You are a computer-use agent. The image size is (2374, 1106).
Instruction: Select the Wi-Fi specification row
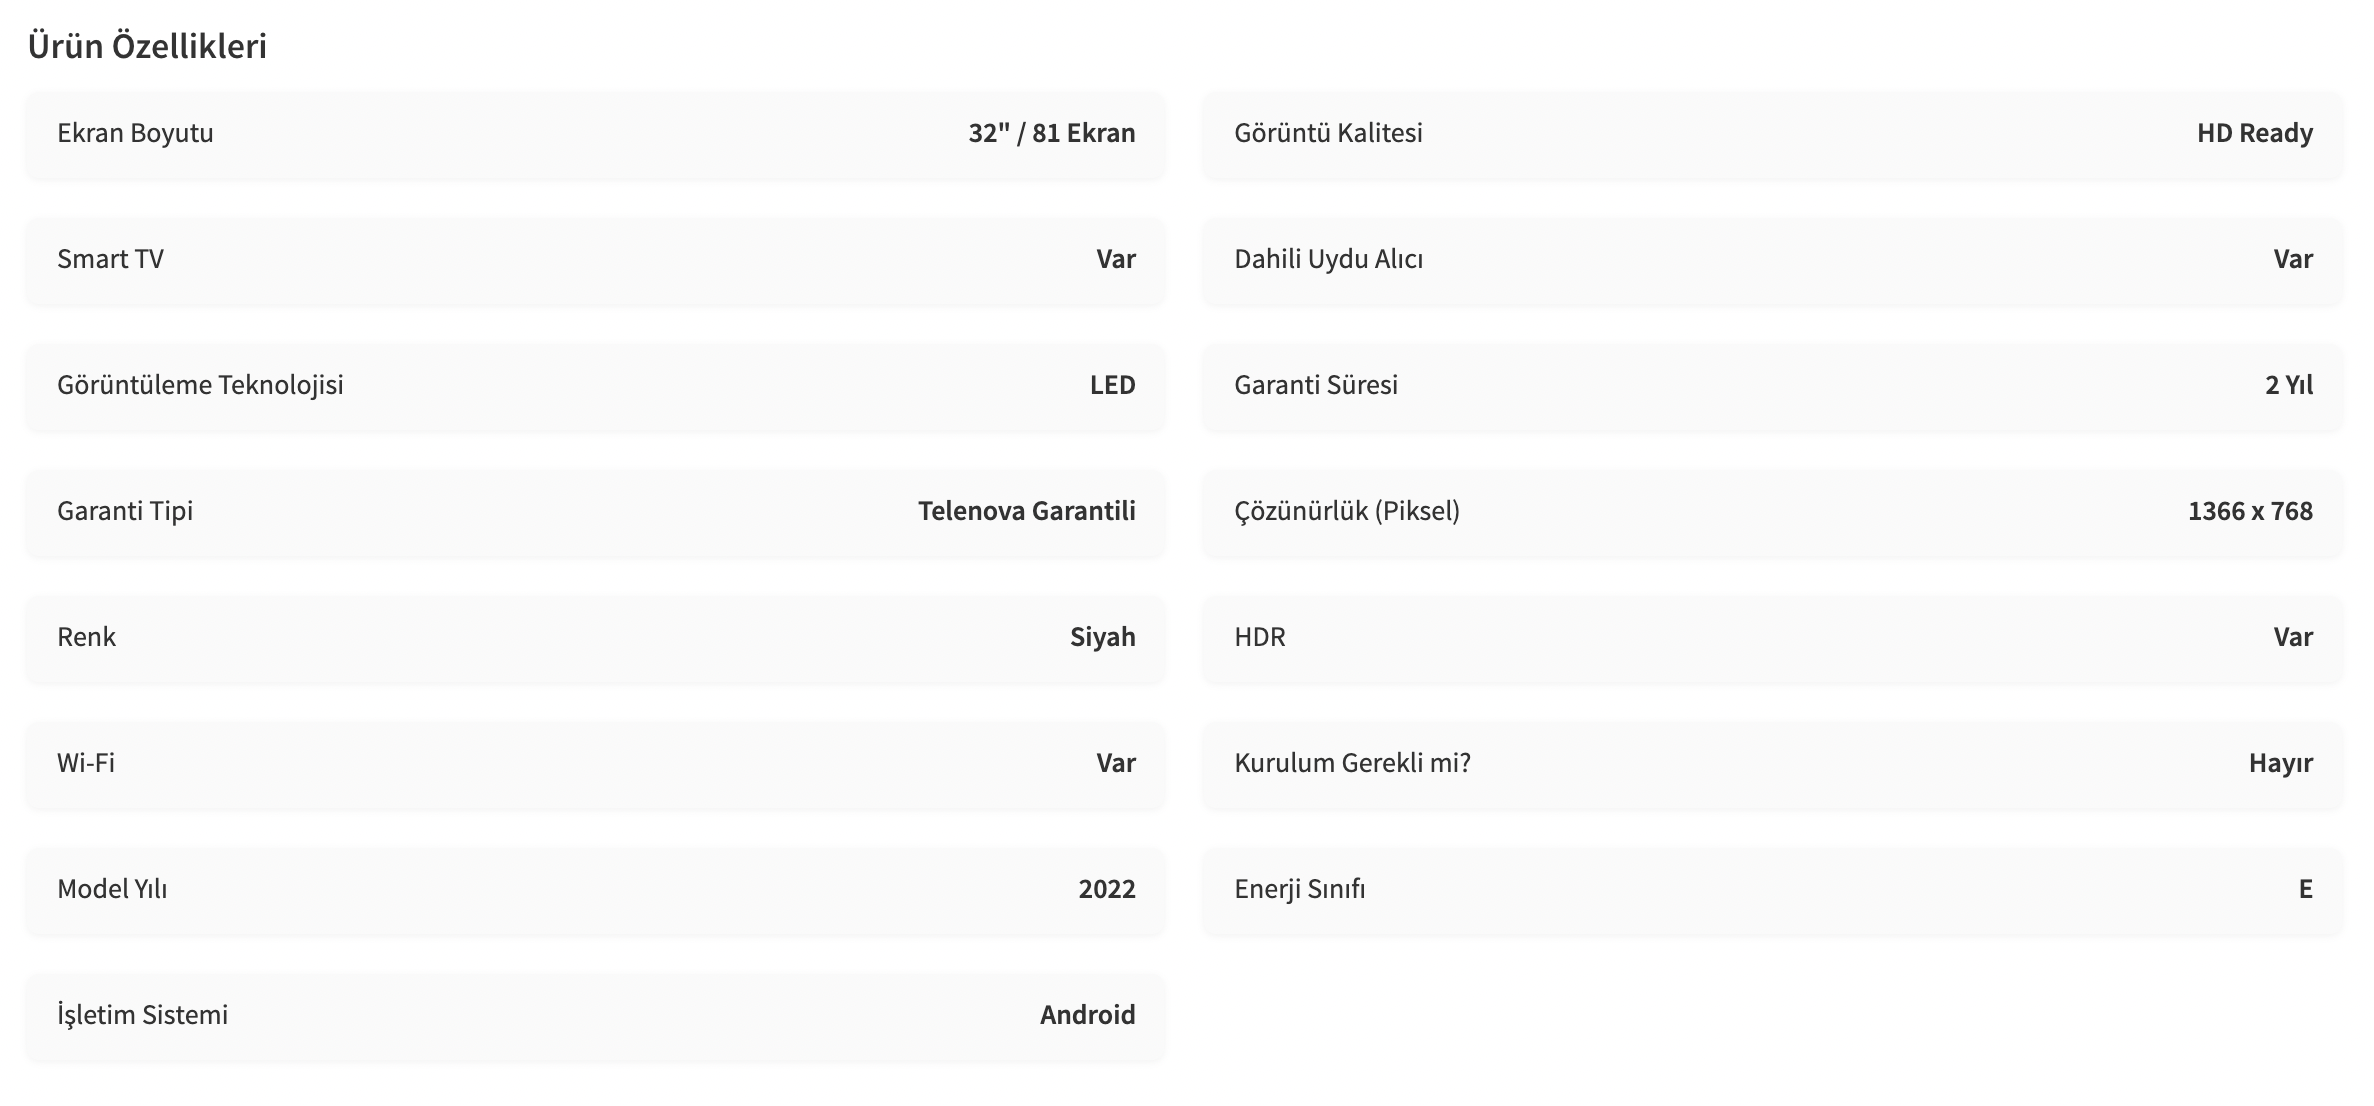coord(596,763)
